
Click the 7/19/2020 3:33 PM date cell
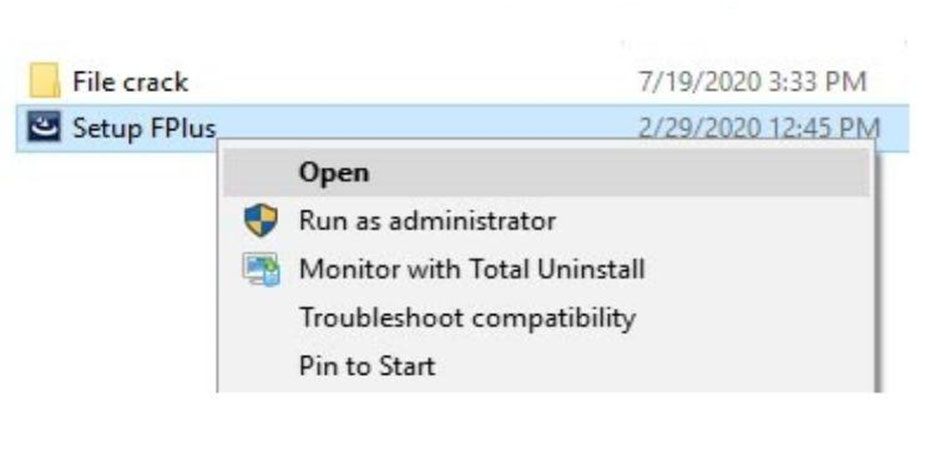point(752,81)
